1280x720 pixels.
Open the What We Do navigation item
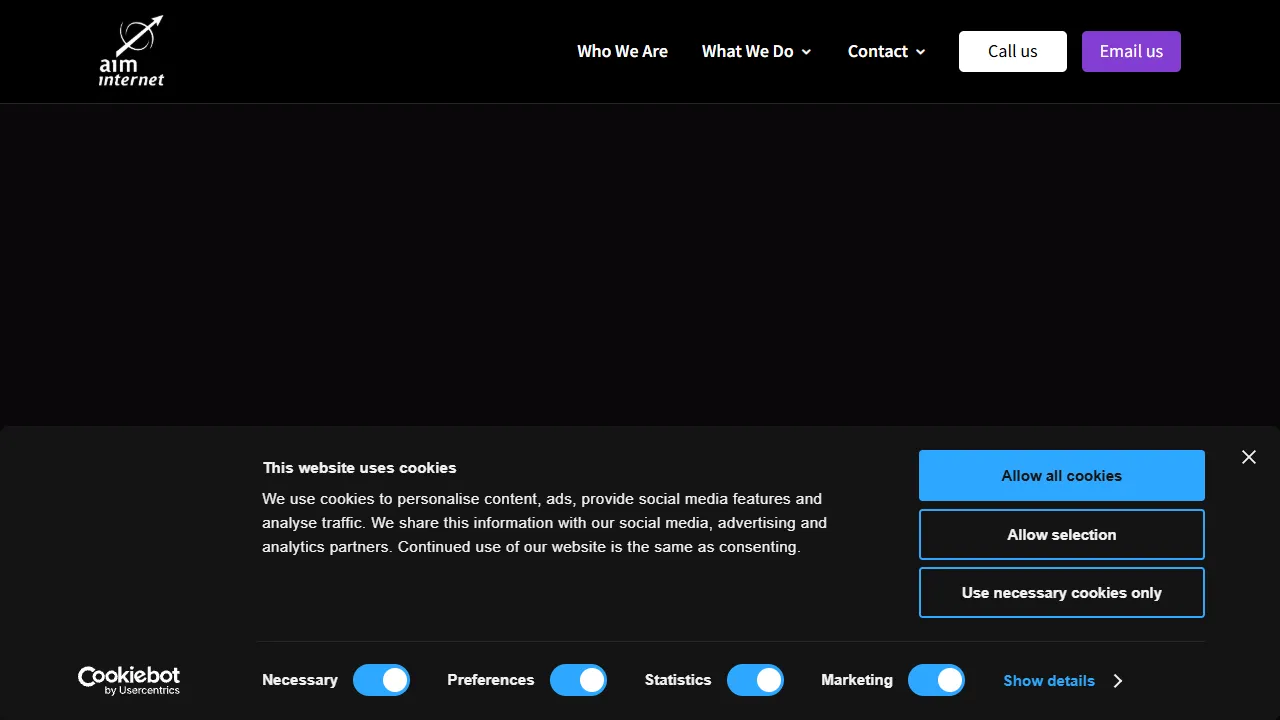click(748, 51)
